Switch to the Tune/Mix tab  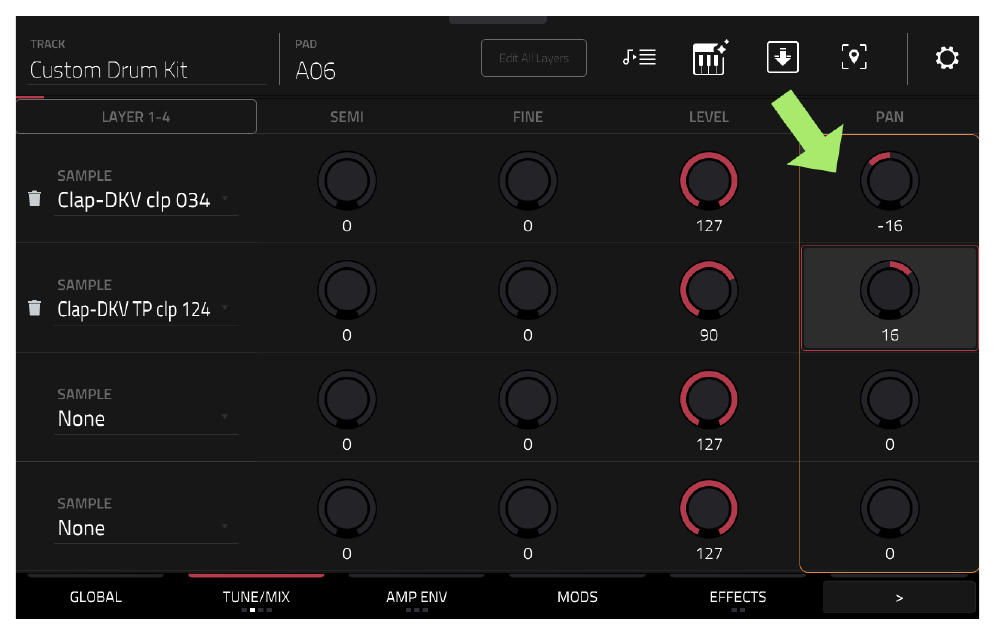pos(256,597)
